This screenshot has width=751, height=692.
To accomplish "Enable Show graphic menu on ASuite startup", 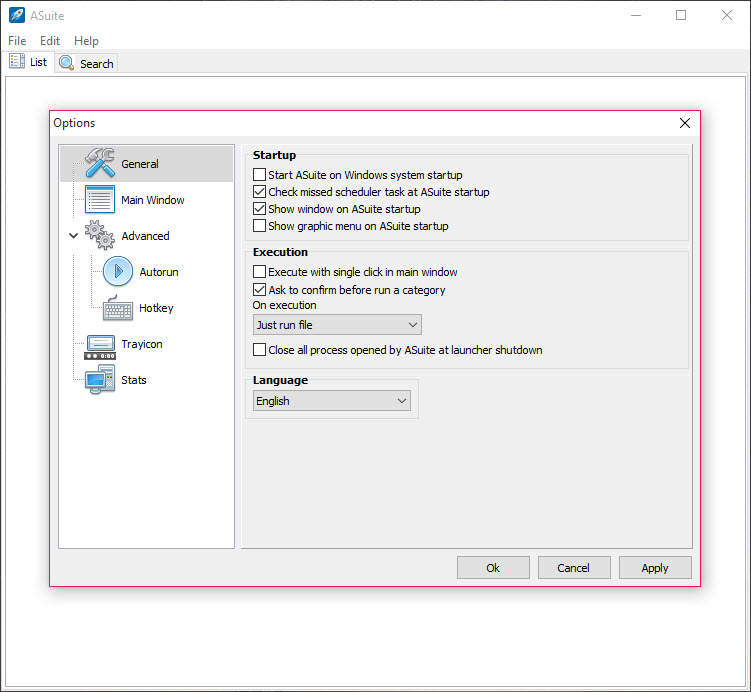I will point(259,226).
